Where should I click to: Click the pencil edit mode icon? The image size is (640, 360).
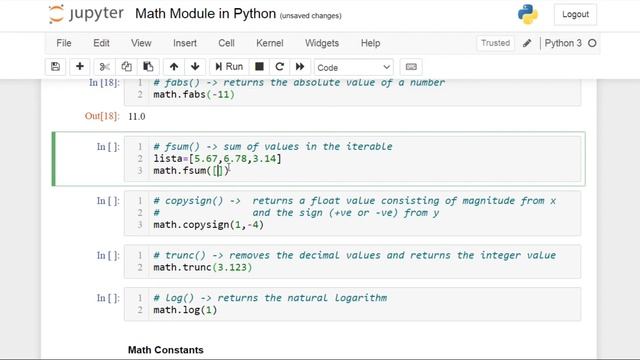527,43
